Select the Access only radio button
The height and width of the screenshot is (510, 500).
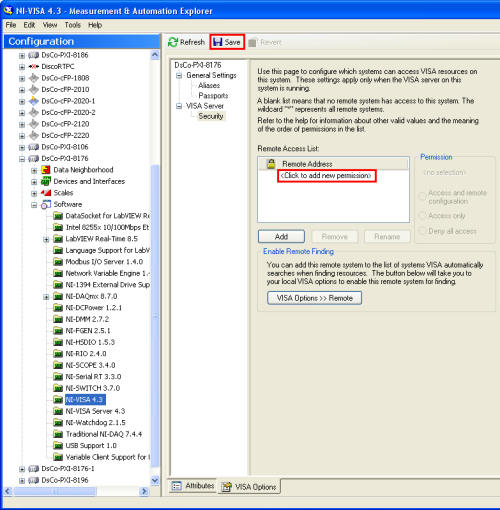coord(422,216)
